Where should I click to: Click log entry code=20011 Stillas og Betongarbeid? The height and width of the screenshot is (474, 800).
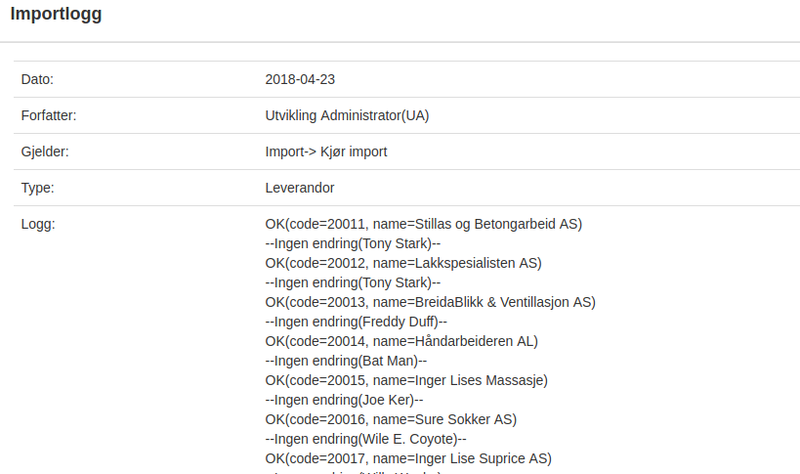pyautogui.click(x=423, y=224)
